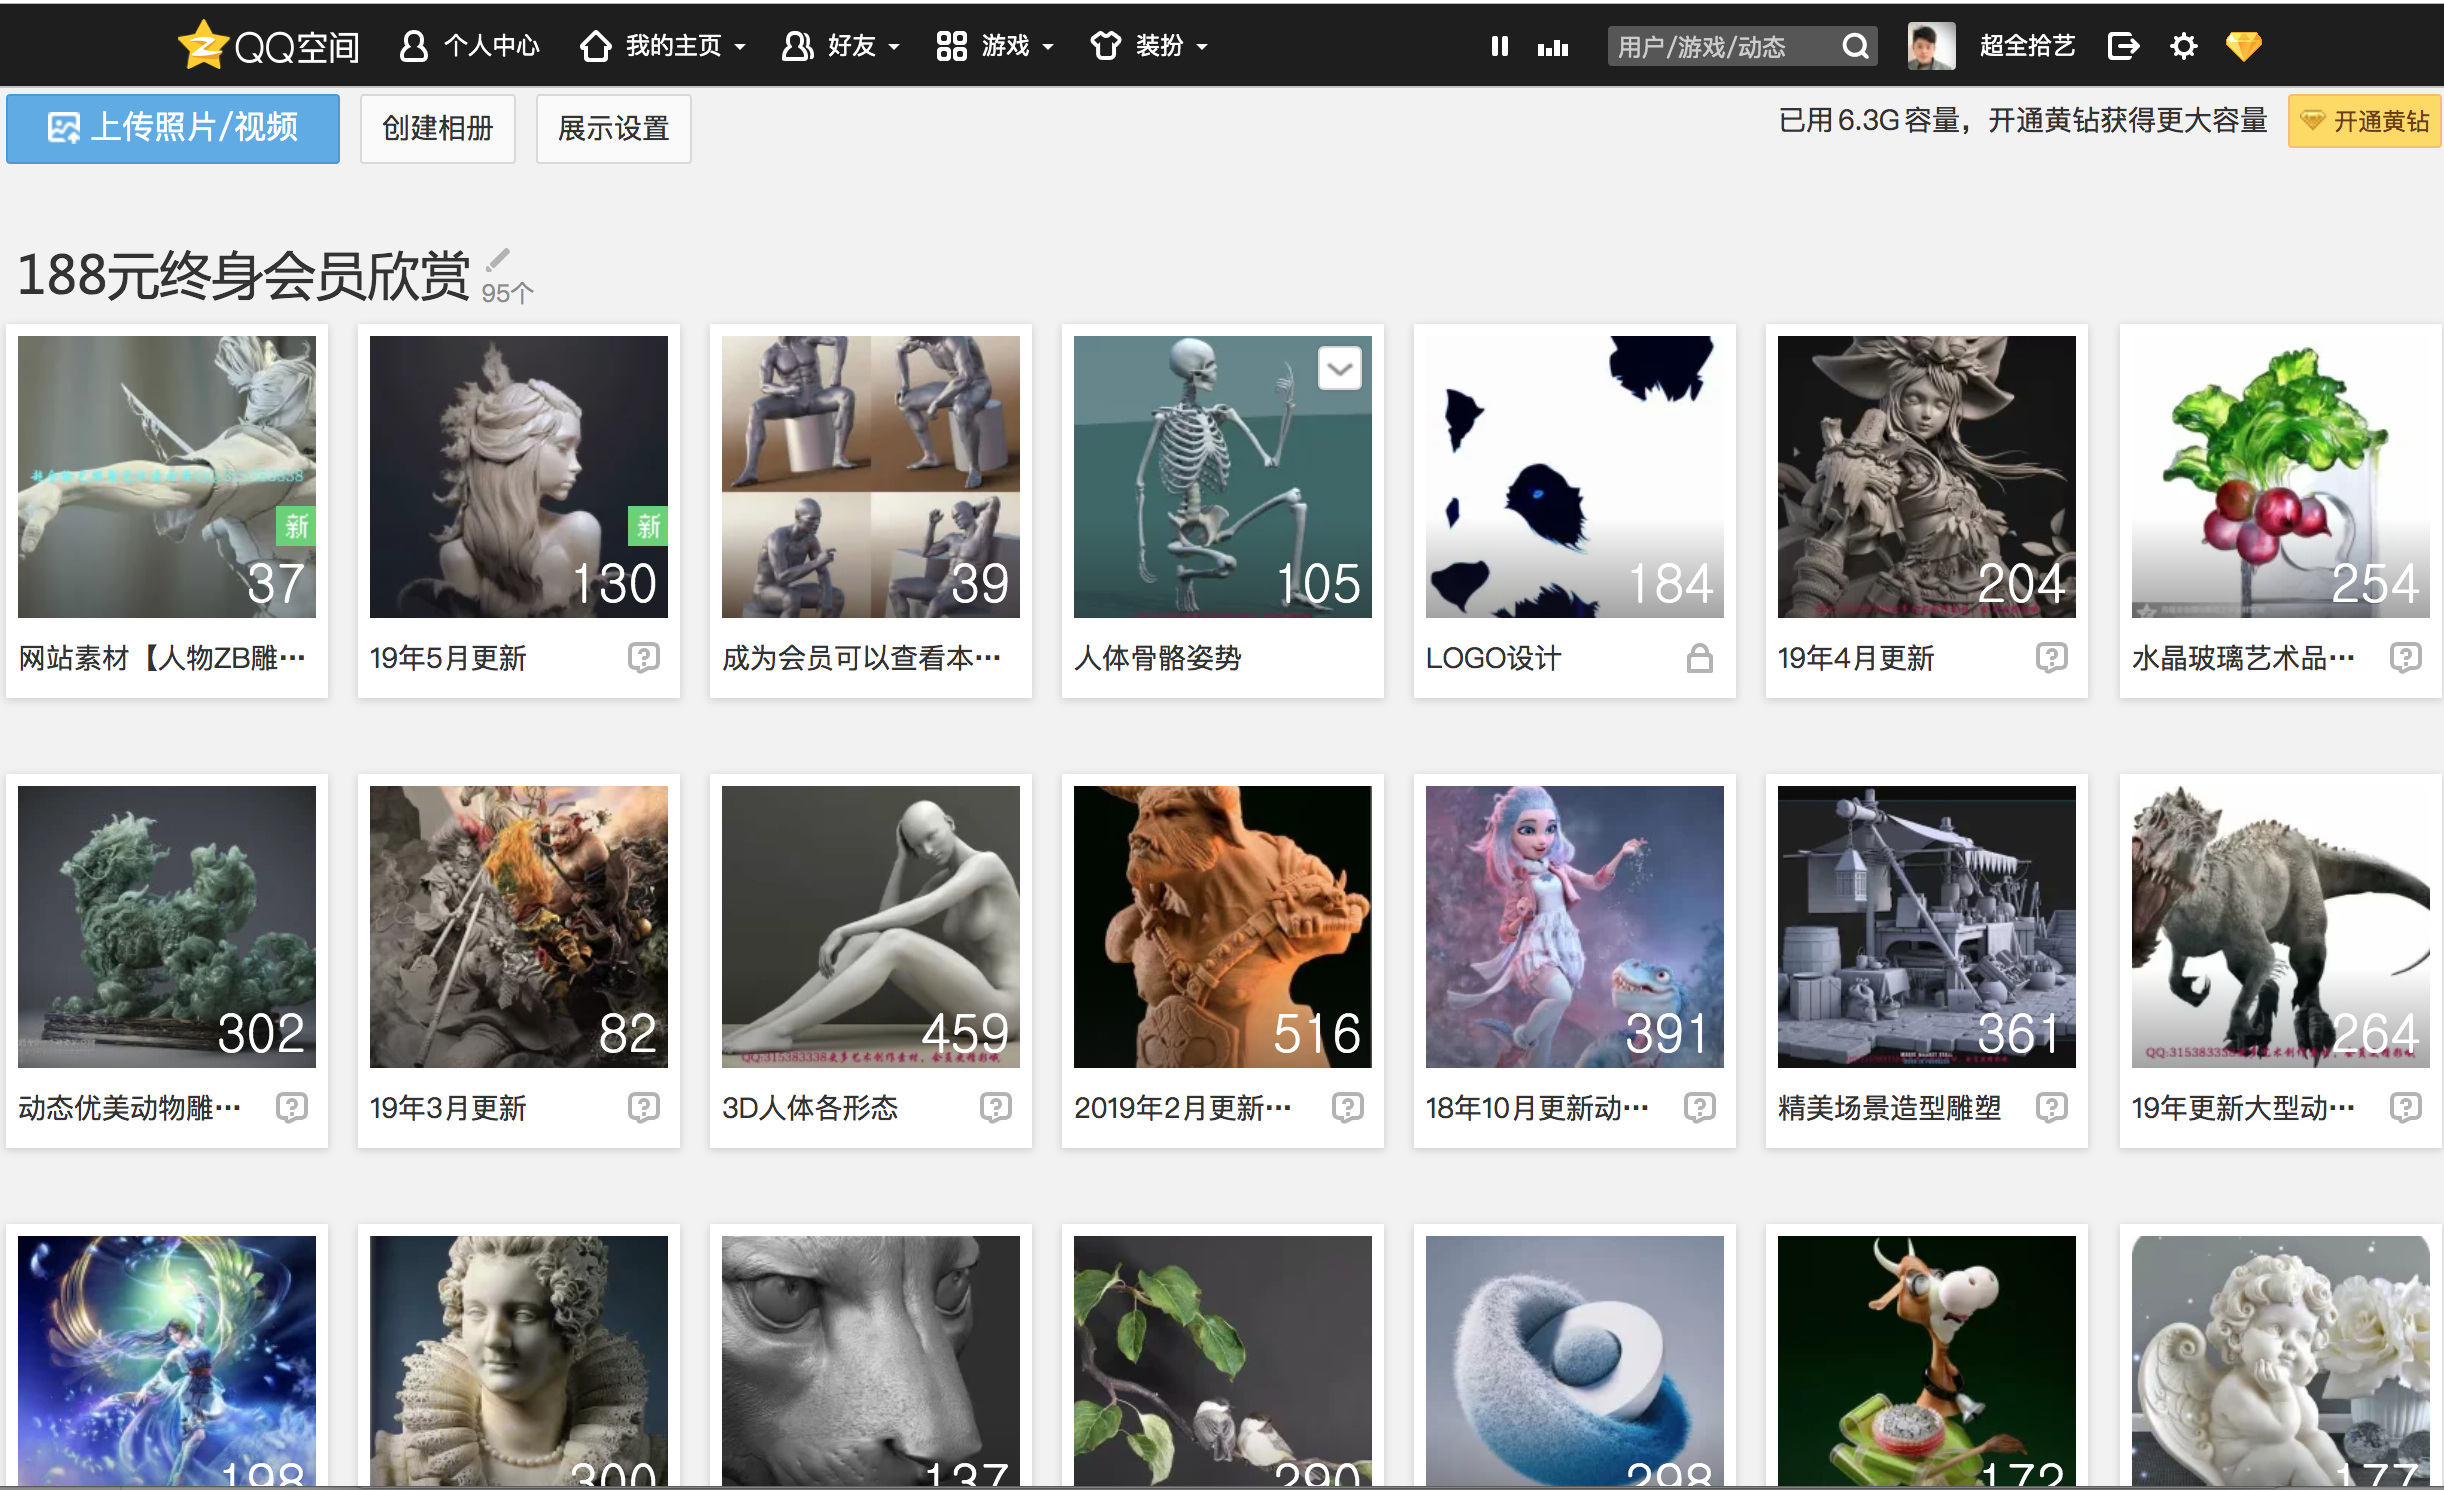The width and height of the screenshot is (2444, 1490).
Task: Edit the album title with pencil icon
Action: point(498,260)
